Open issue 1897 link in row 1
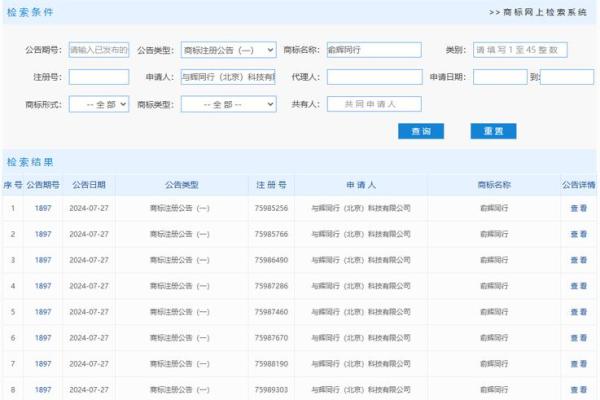 click(x=43, y=208)
